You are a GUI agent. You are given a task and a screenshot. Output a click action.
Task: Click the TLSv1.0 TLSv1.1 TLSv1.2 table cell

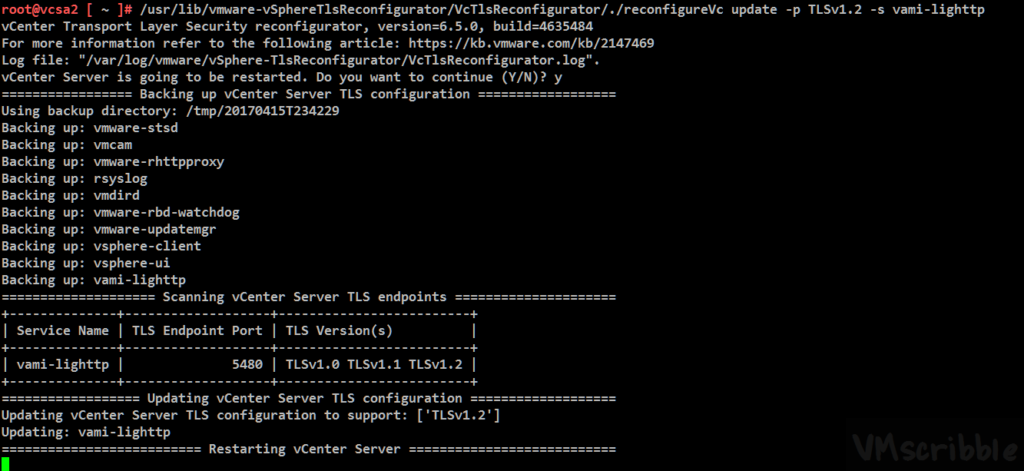pos(374,364)
